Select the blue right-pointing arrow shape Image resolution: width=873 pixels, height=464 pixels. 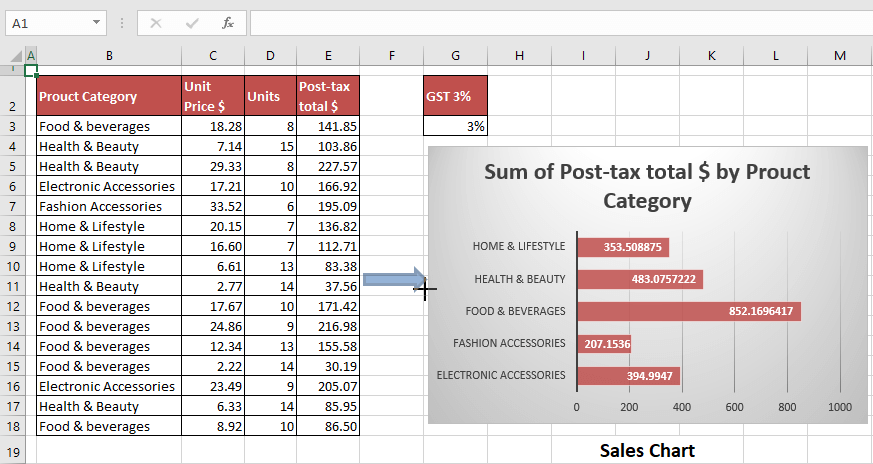click(394, 280)
